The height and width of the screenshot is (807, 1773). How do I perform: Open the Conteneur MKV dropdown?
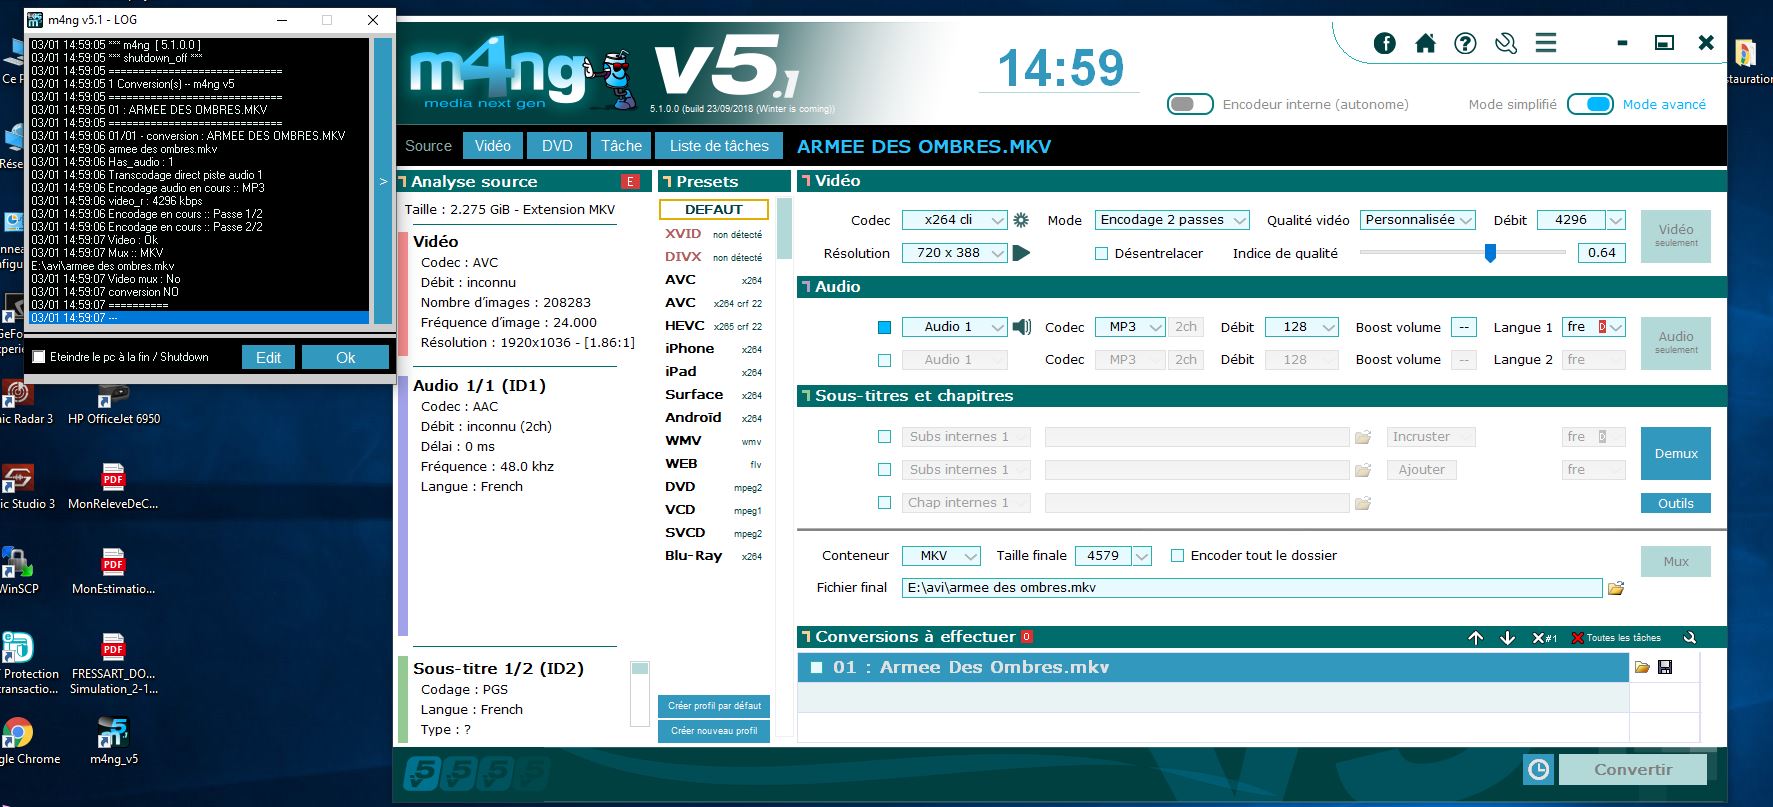pos(941,556)
